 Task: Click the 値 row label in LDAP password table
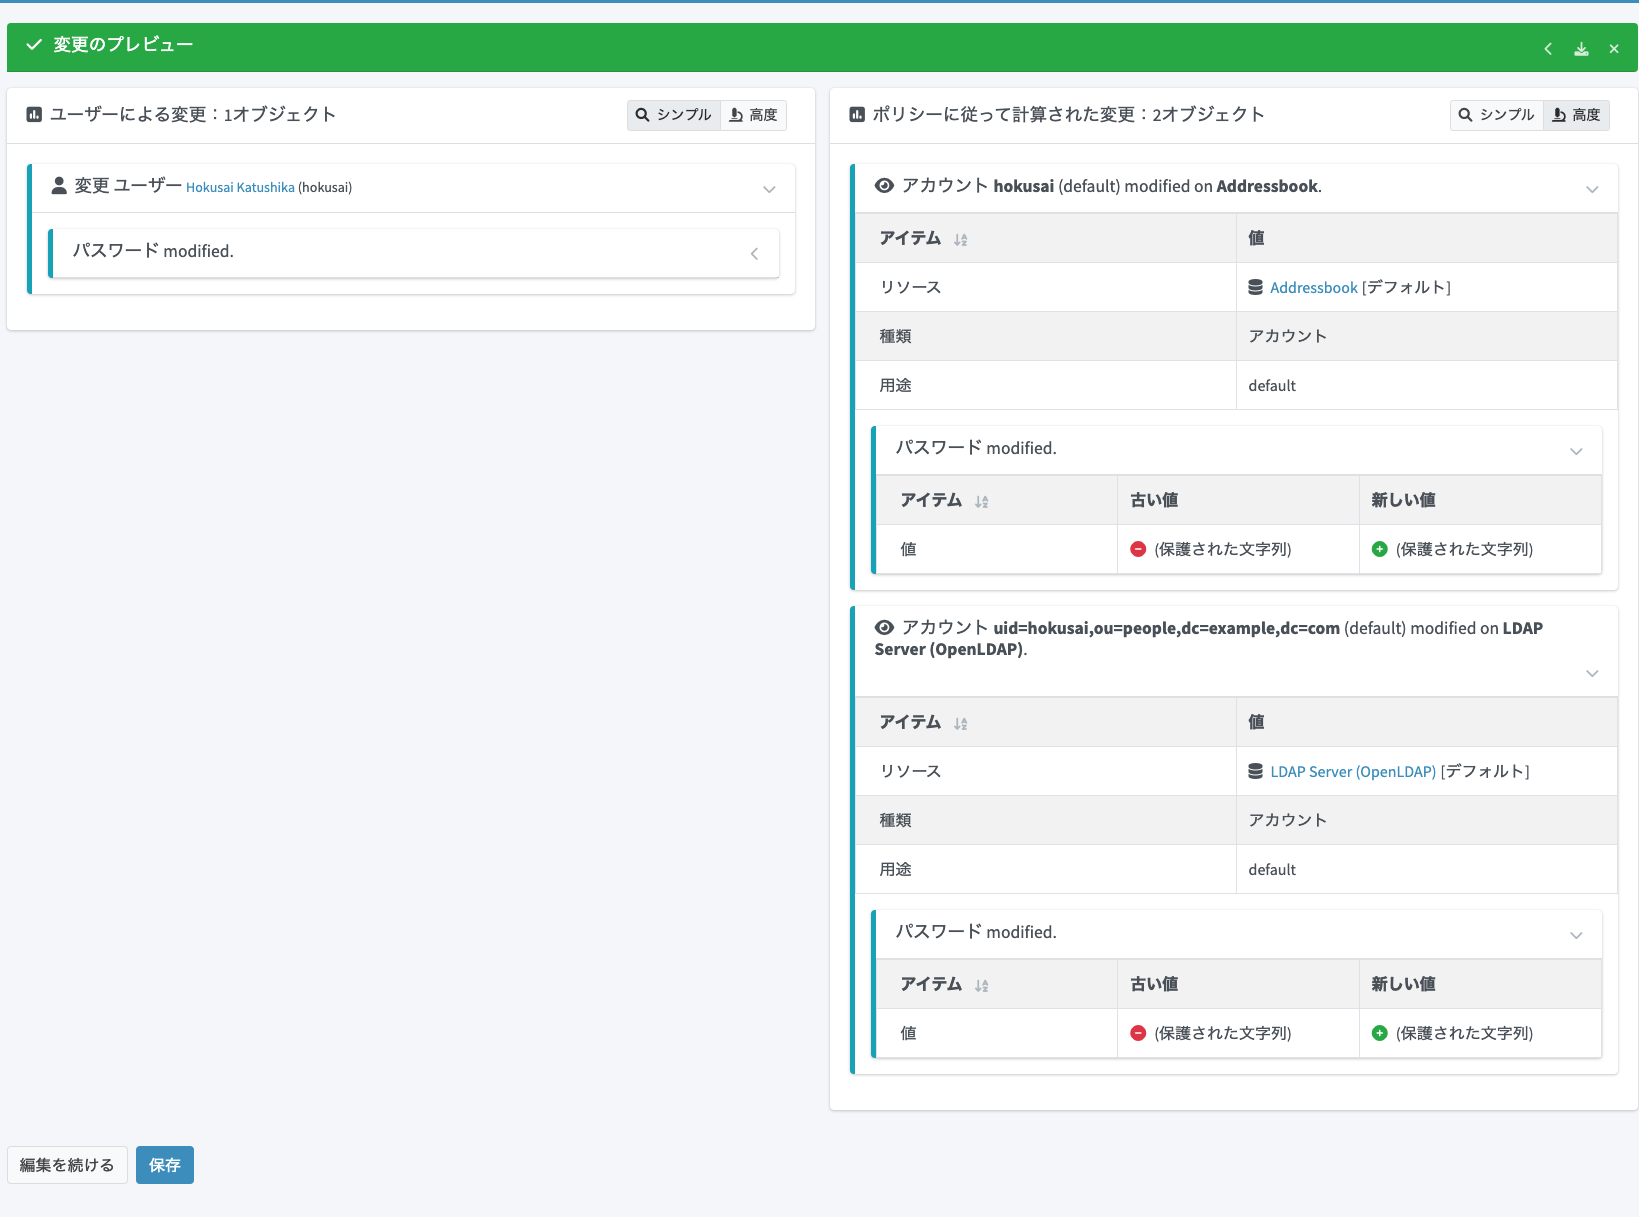tap(908, 1033)
